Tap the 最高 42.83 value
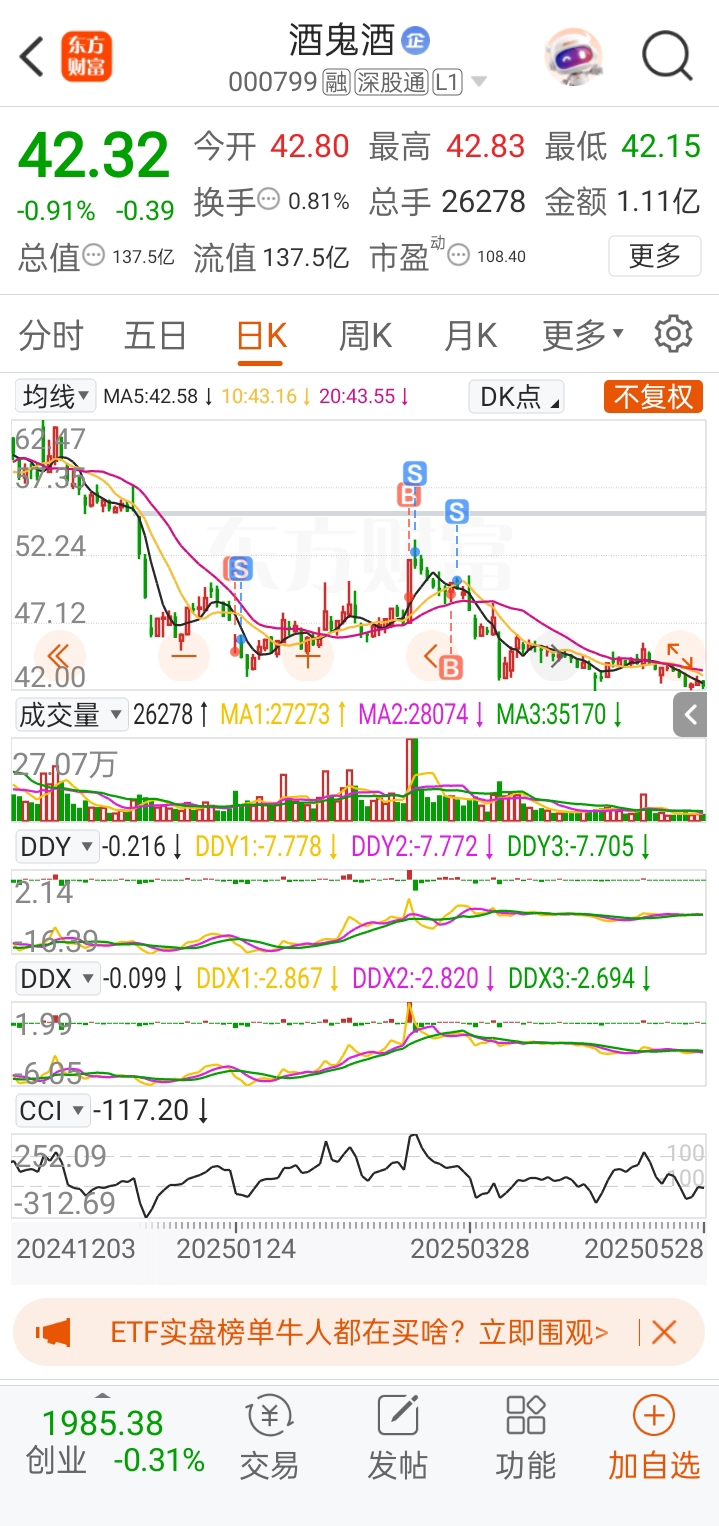The width and height of the screenshot is (719, 1526). click(486, 147)
